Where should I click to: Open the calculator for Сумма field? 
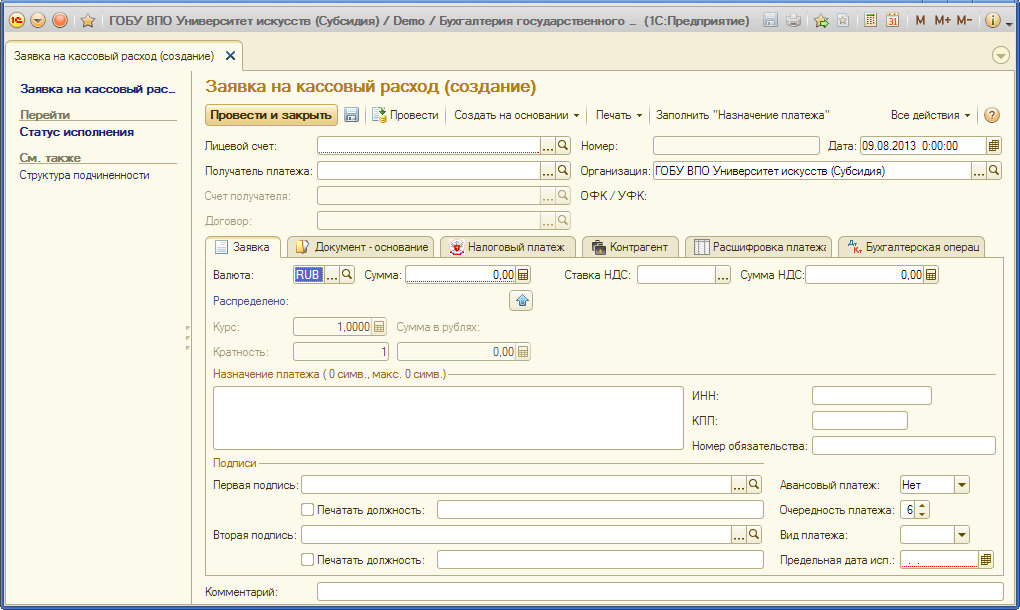523,274
